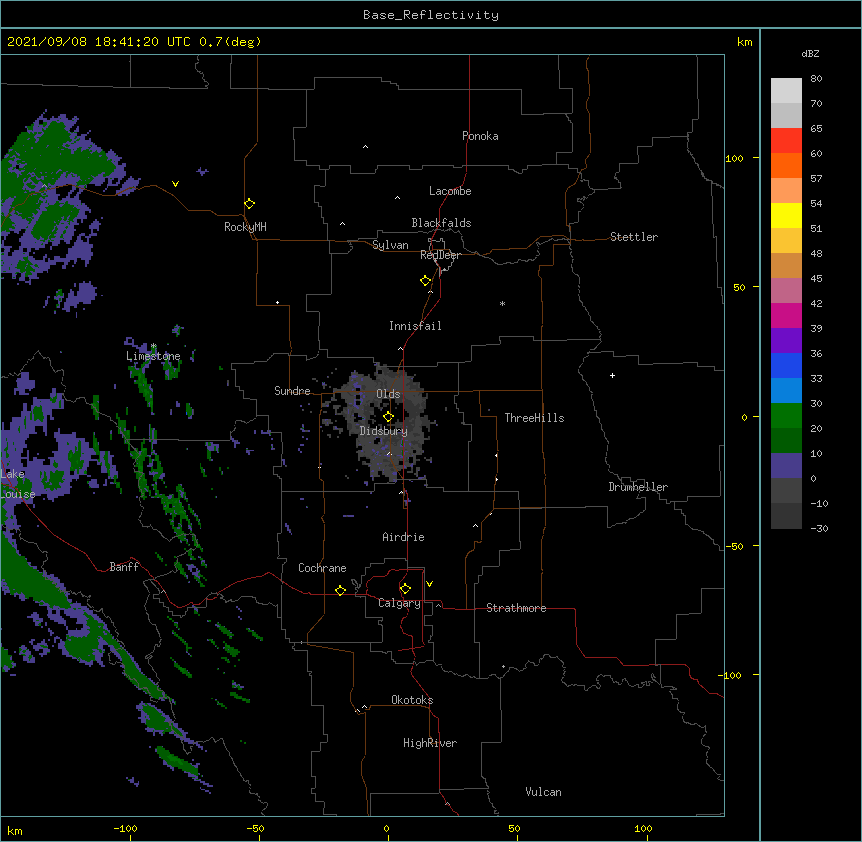Click the Stettler city label
862x842 pixels.
[634, 237]
